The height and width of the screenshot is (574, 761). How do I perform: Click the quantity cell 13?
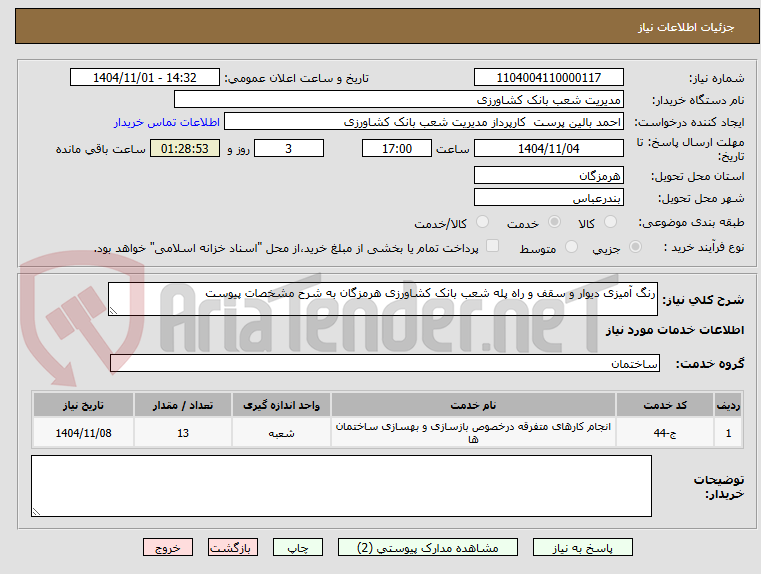coord(183,432)
